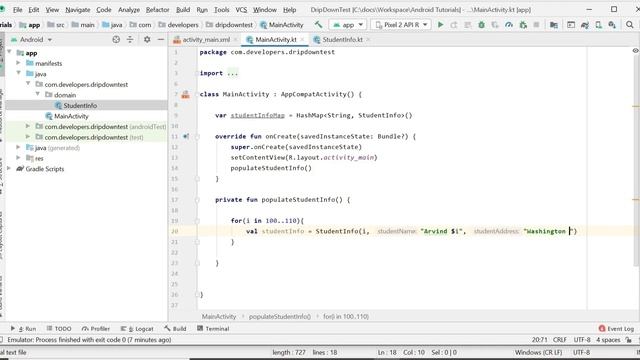Image resolution: width=640 pixels, height=360 pixels.
Task: Open the Event Log
Action: (616, 329)
